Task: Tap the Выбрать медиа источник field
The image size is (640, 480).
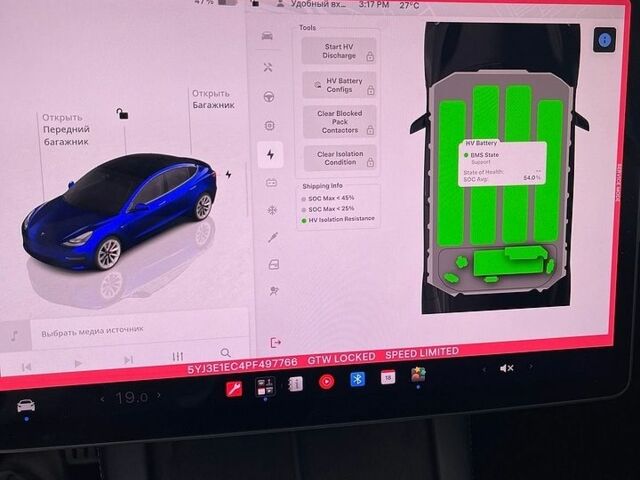Action: (x=139, y=330)
